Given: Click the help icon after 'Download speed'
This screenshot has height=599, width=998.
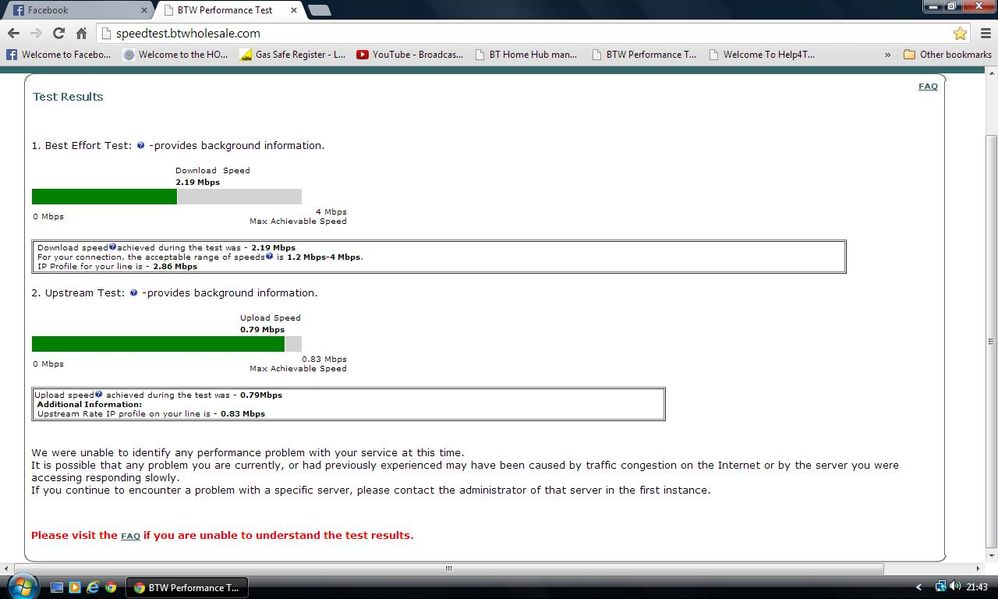Looking at the screenshot, I should pyautogui.click(x=113, y=247).
